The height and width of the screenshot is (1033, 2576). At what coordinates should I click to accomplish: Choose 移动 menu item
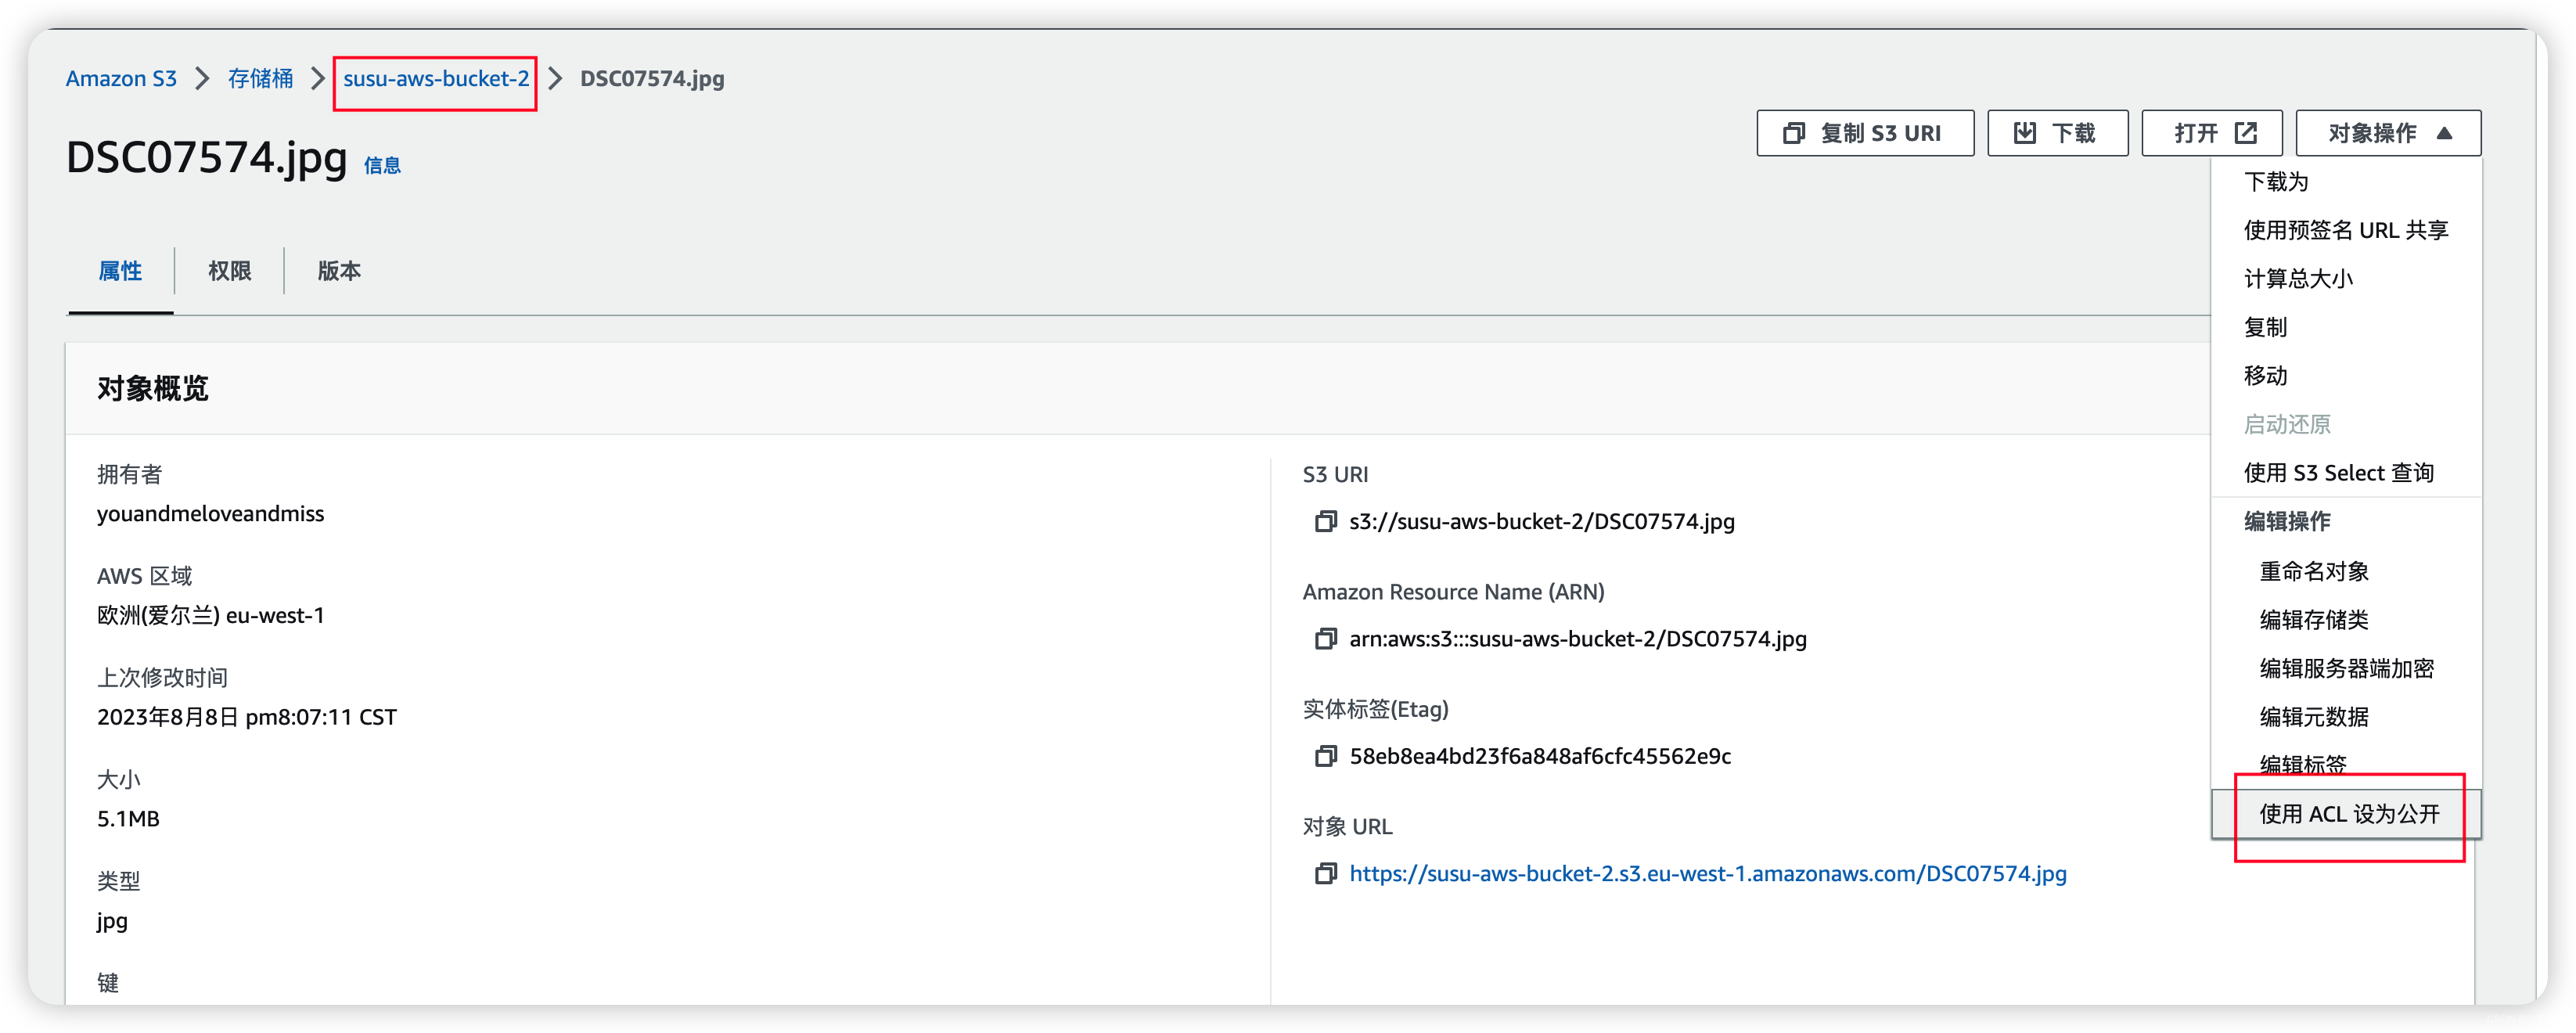pyautogui.click(x=2346, y=375)
